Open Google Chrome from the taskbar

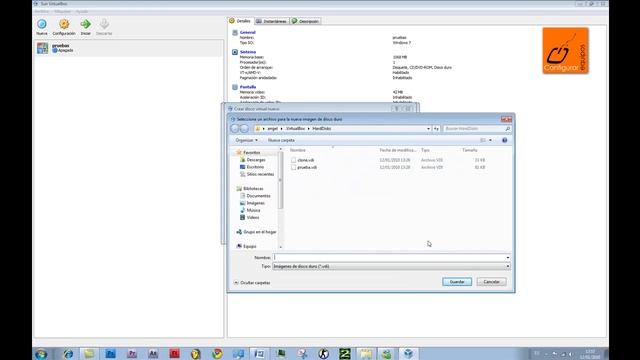click(217, 354)
